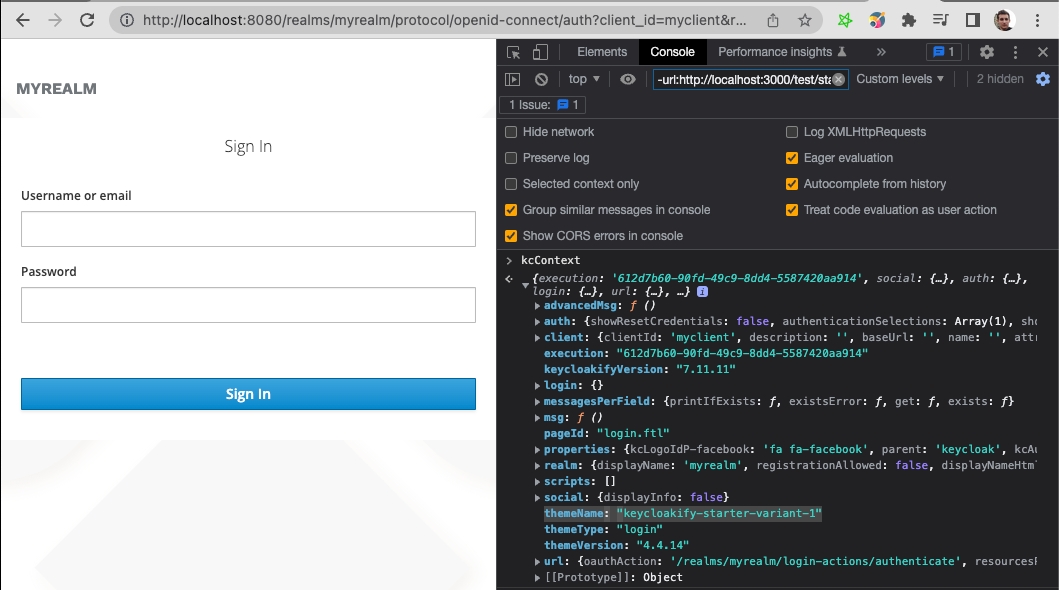Focus the Username or email field
The width and height of the screenshot is (1059, 590).
tap(248, 229)
